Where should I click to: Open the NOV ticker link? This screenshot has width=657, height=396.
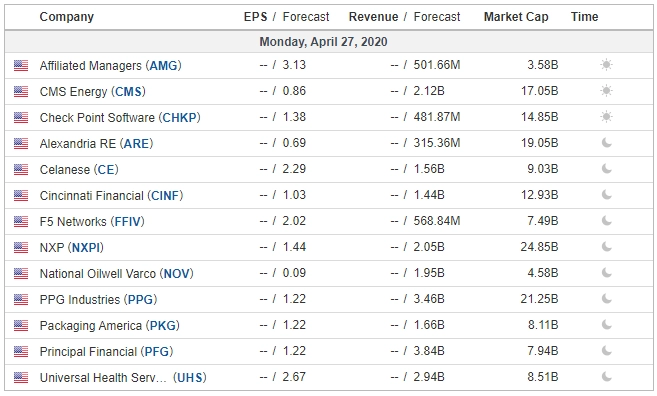tap(176, 274)
